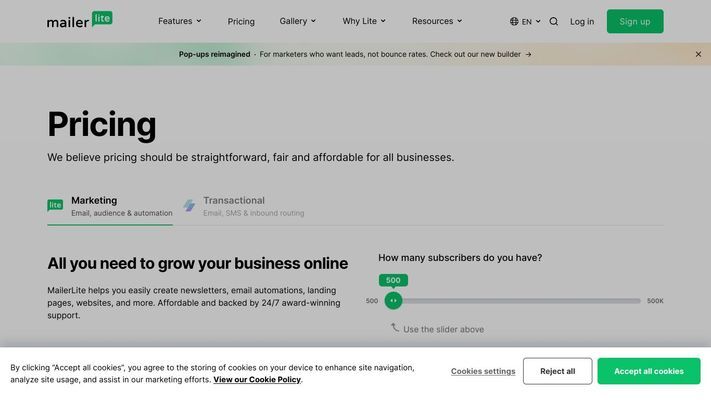The height and width of the screenshot is (400, 711).
Task: Switch to the Transactional pricing tab
Action: [243, 206]
